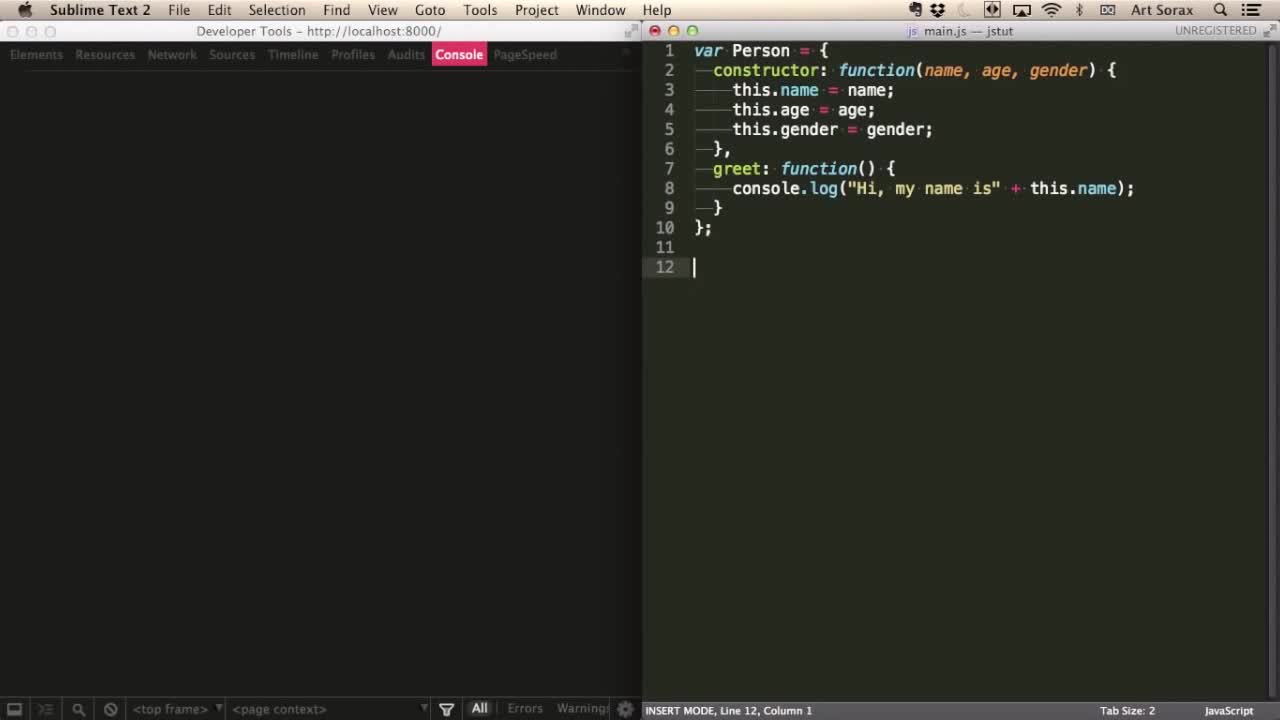Image resolution: width=1280 pixels, height=720 pixels.
Task: Toggle the console filter funnel
Action: coord(447,709)
